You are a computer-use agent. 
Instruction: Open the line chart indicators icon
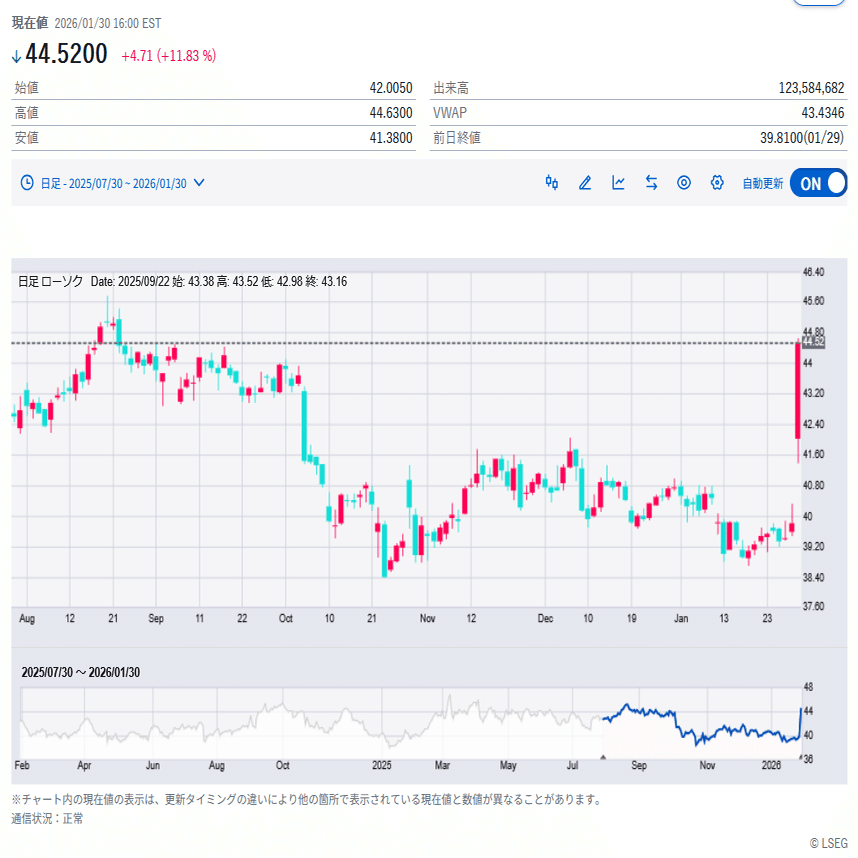pyautogui.click(x=619, y=183)
